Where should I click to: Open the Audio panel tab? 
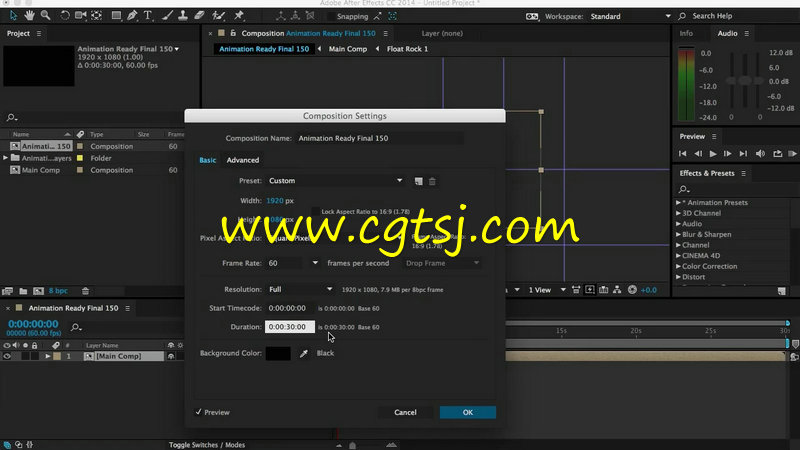(727, 33)
